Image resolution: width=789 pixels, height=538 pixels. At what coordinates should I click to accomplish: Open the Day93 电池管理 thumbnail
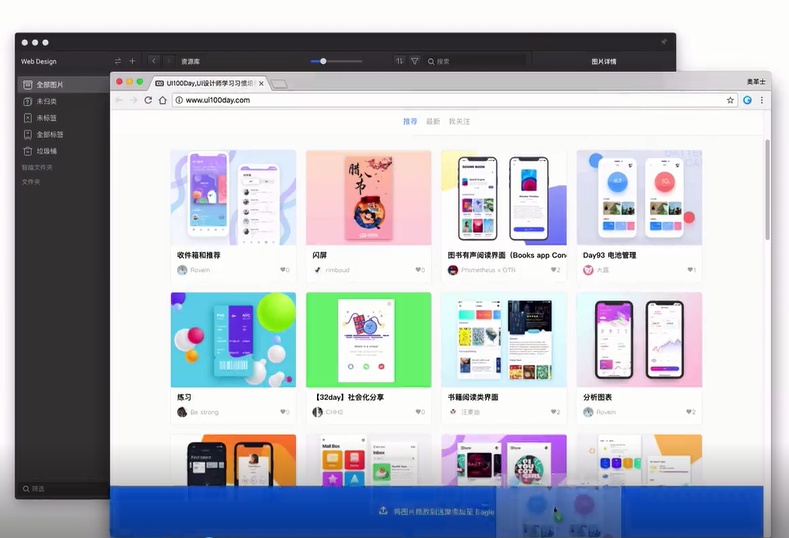coord(639,197)
